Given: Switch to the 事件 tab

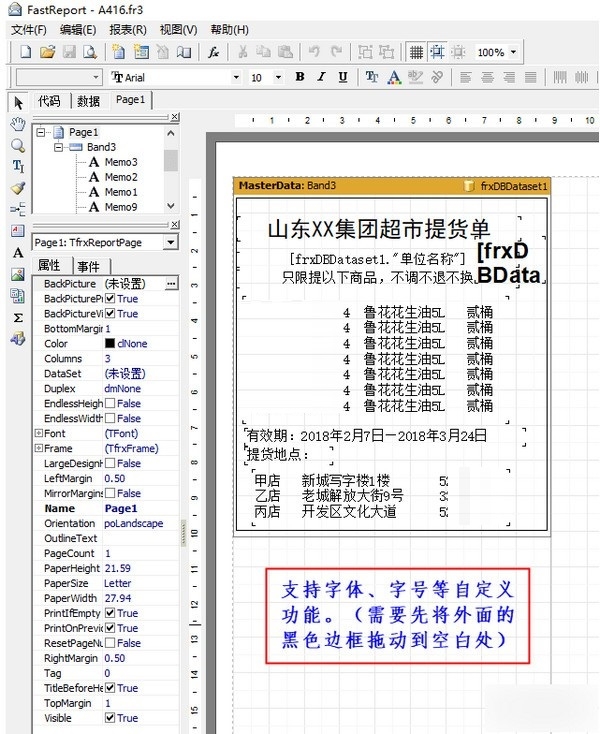Looking at the screenshot, I should point(88,266).
